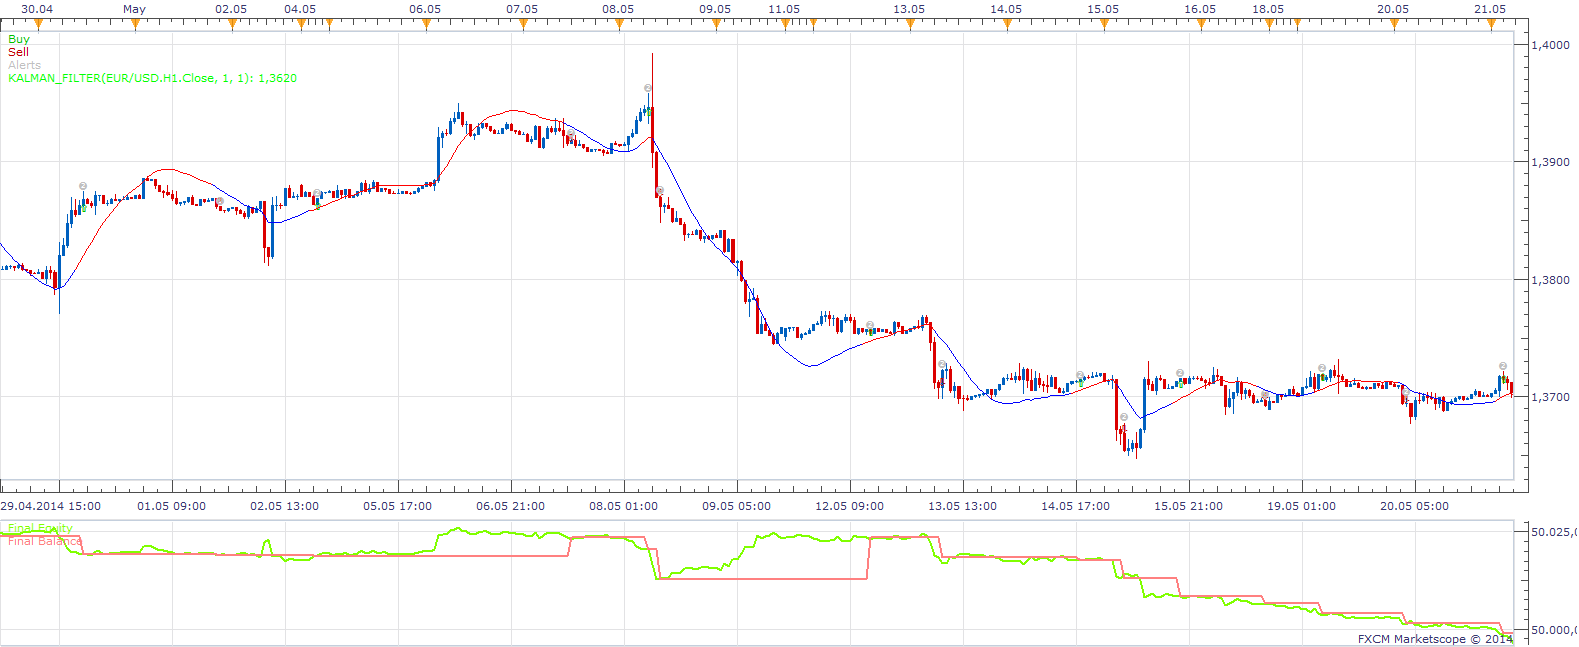Select the KALMAN_FILTER indicator label
1579x647 pixels.
pyautogui.click(x=152, y=78)
